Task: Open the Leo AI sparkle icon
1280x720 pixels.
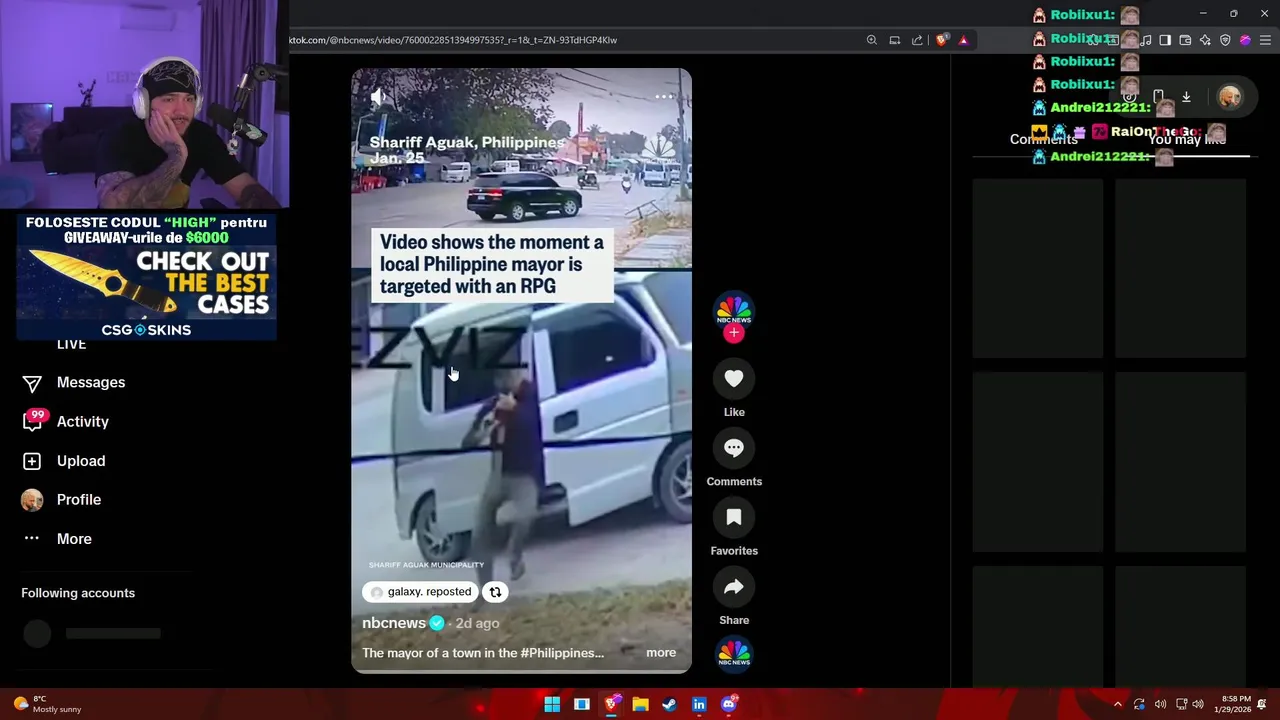Action: tap(1205, 40)
